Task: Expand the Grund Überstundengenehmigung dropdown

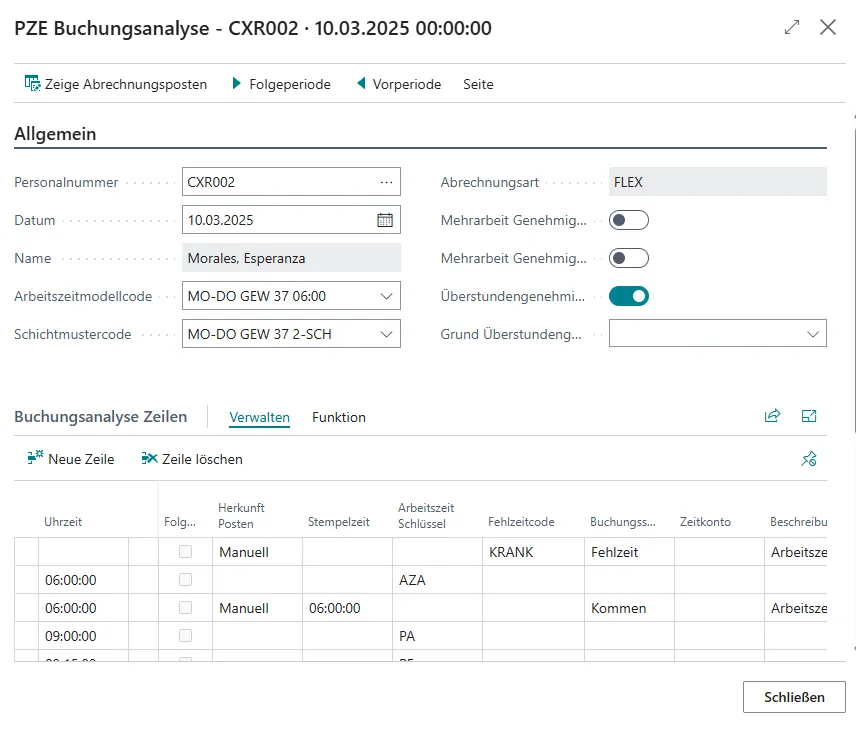Action: tap(812, 334)
